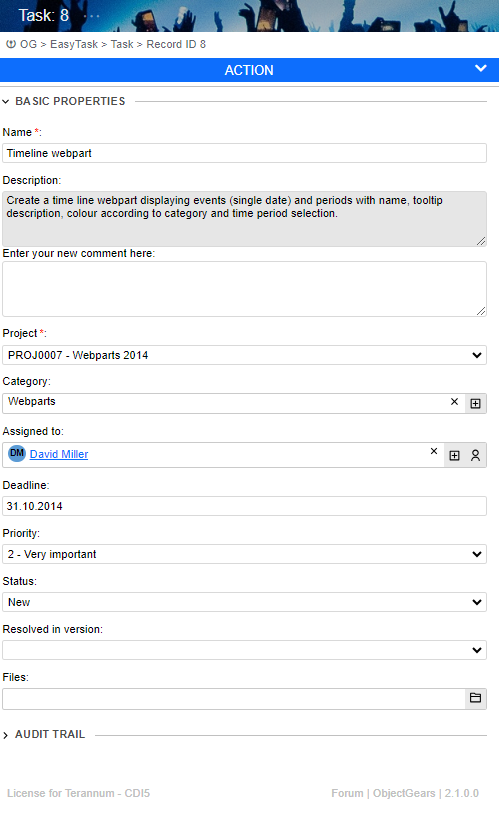
Task: Open the Priority dropdown
Action: tap(244, 554)
